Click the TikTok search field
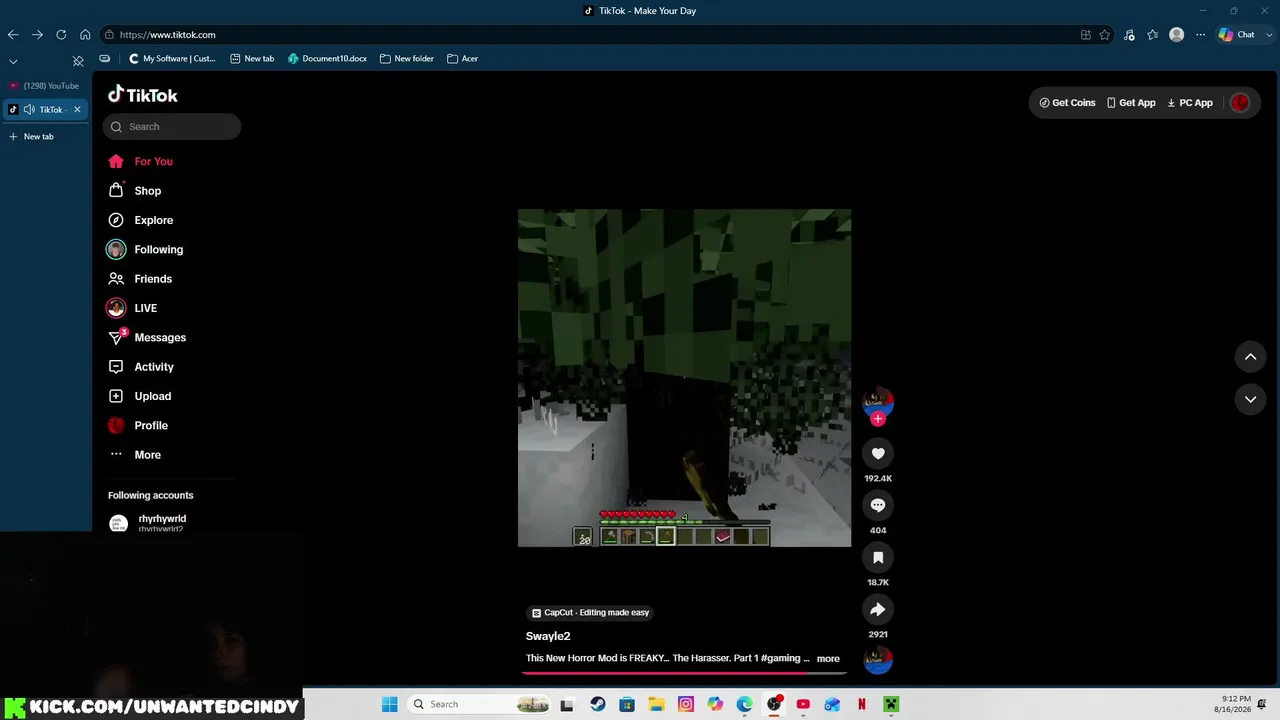Screen dimensions: 1280x720 tap(172, 127)
